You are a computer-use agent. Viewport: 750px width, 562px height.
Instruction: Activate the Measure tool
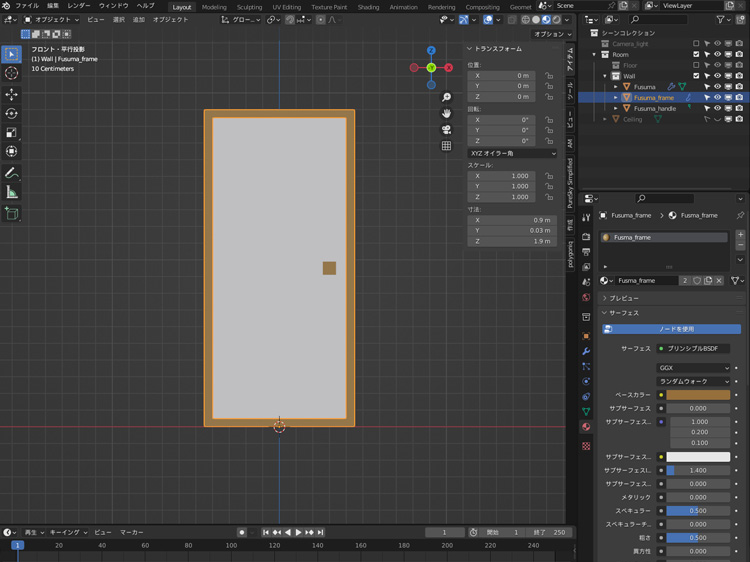point(12,192)
